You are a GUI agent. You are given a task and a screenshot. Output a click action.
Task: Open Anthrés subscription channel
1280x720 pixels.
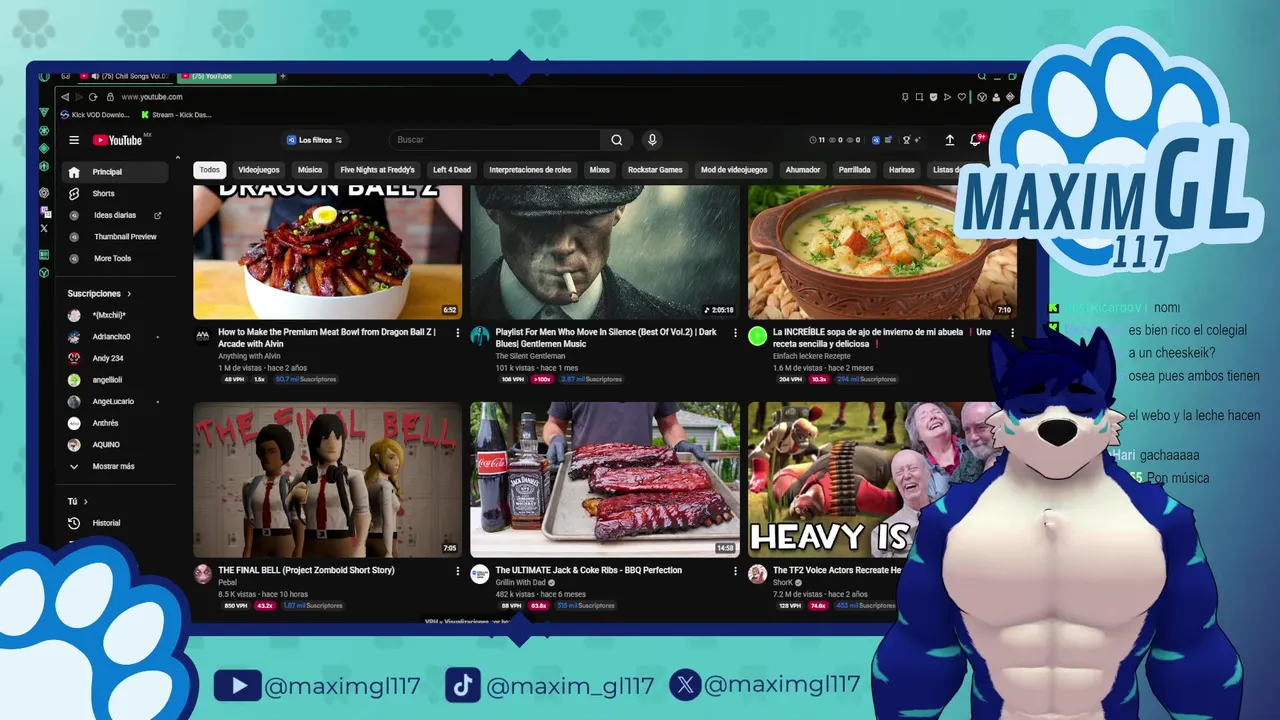point(116,423)
